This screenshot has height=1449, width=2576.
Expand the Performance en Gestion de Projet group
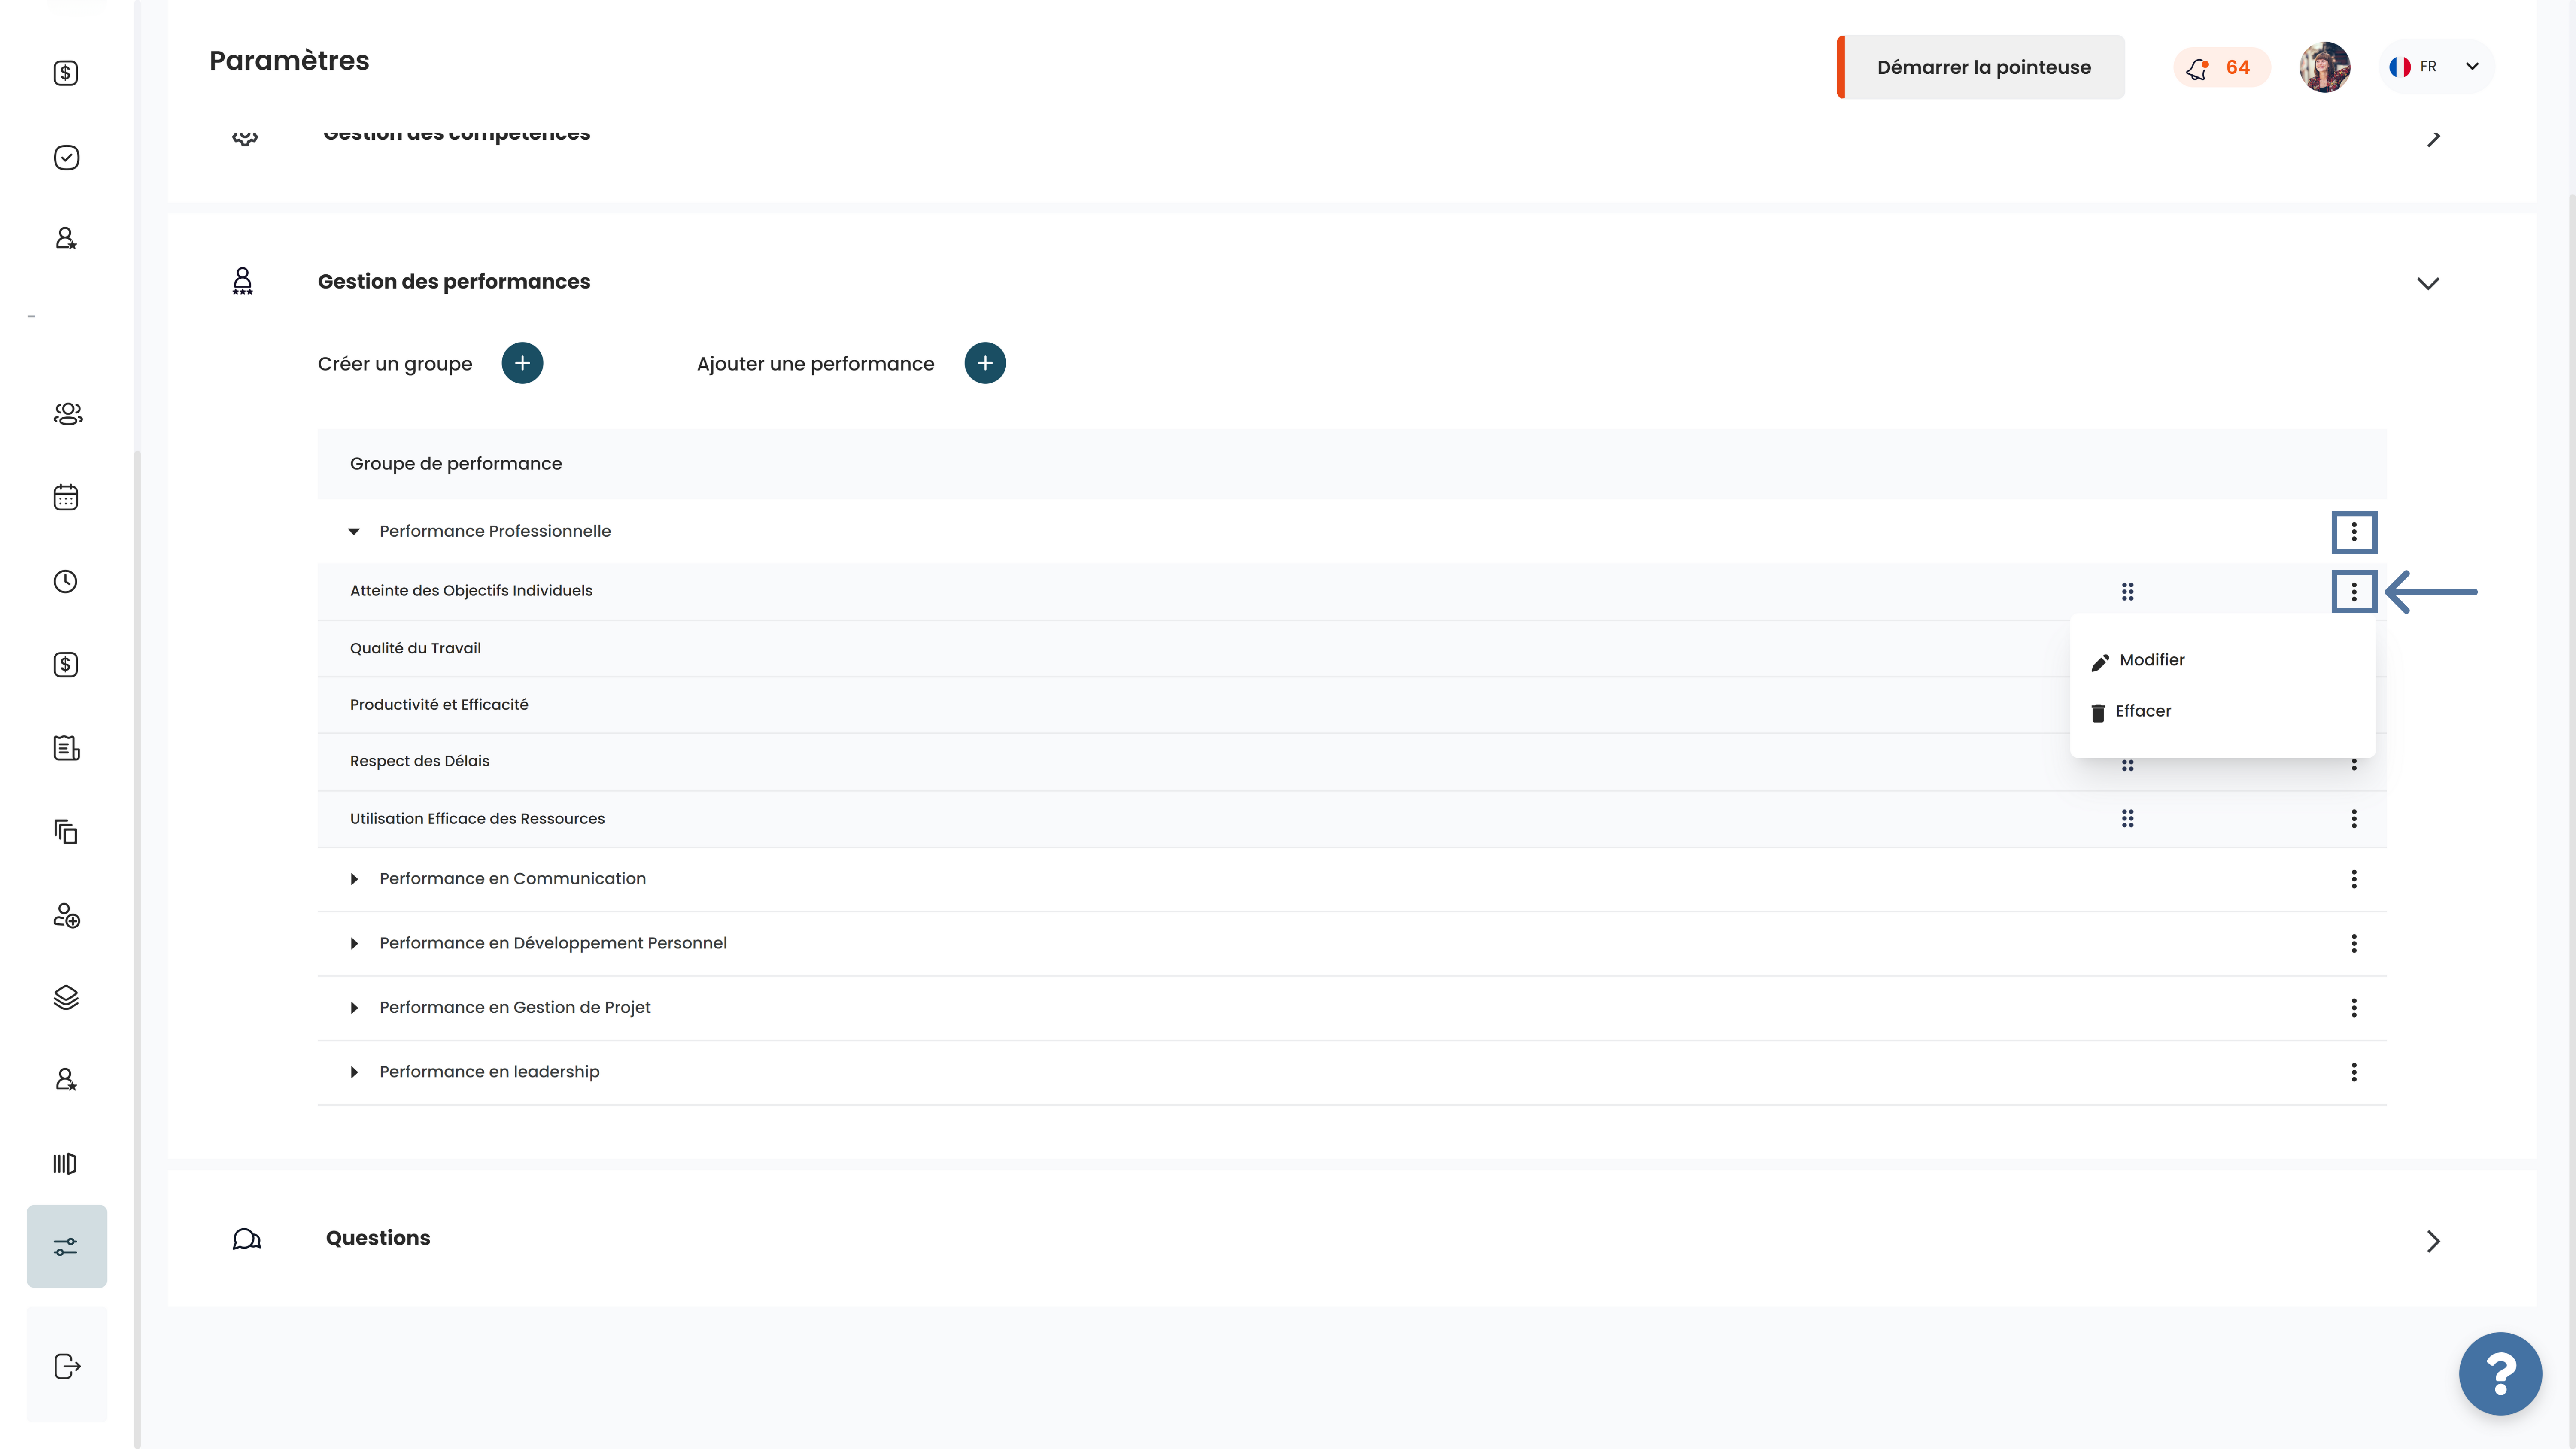point(354,1008)
